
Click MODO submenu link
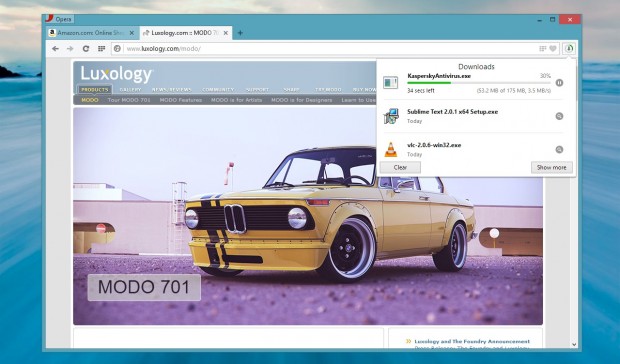(90, 100)
